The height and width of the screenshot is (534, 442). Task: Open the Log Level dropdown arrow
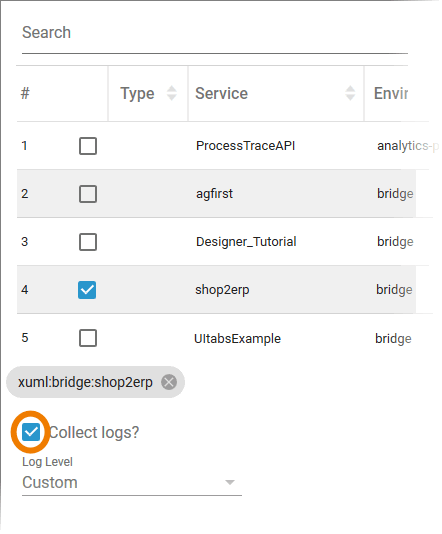[230, 483]
